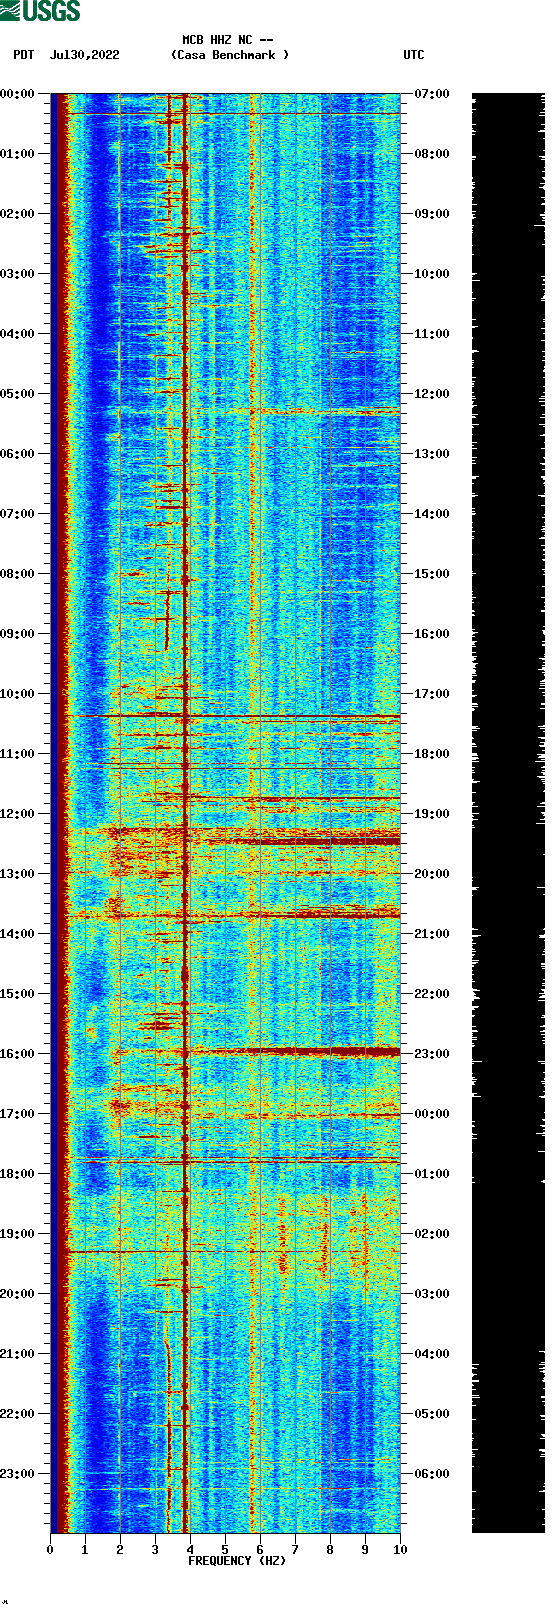Click the 'FREQUENCY (HZ)' axis title
This screenshot has width=552, height=1613.
(x=237, y=1561)
